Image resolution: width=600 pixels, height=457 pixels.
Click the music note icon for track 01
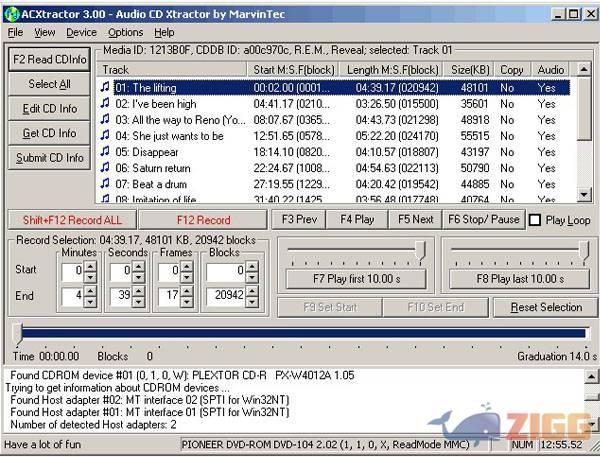point(105,87)
